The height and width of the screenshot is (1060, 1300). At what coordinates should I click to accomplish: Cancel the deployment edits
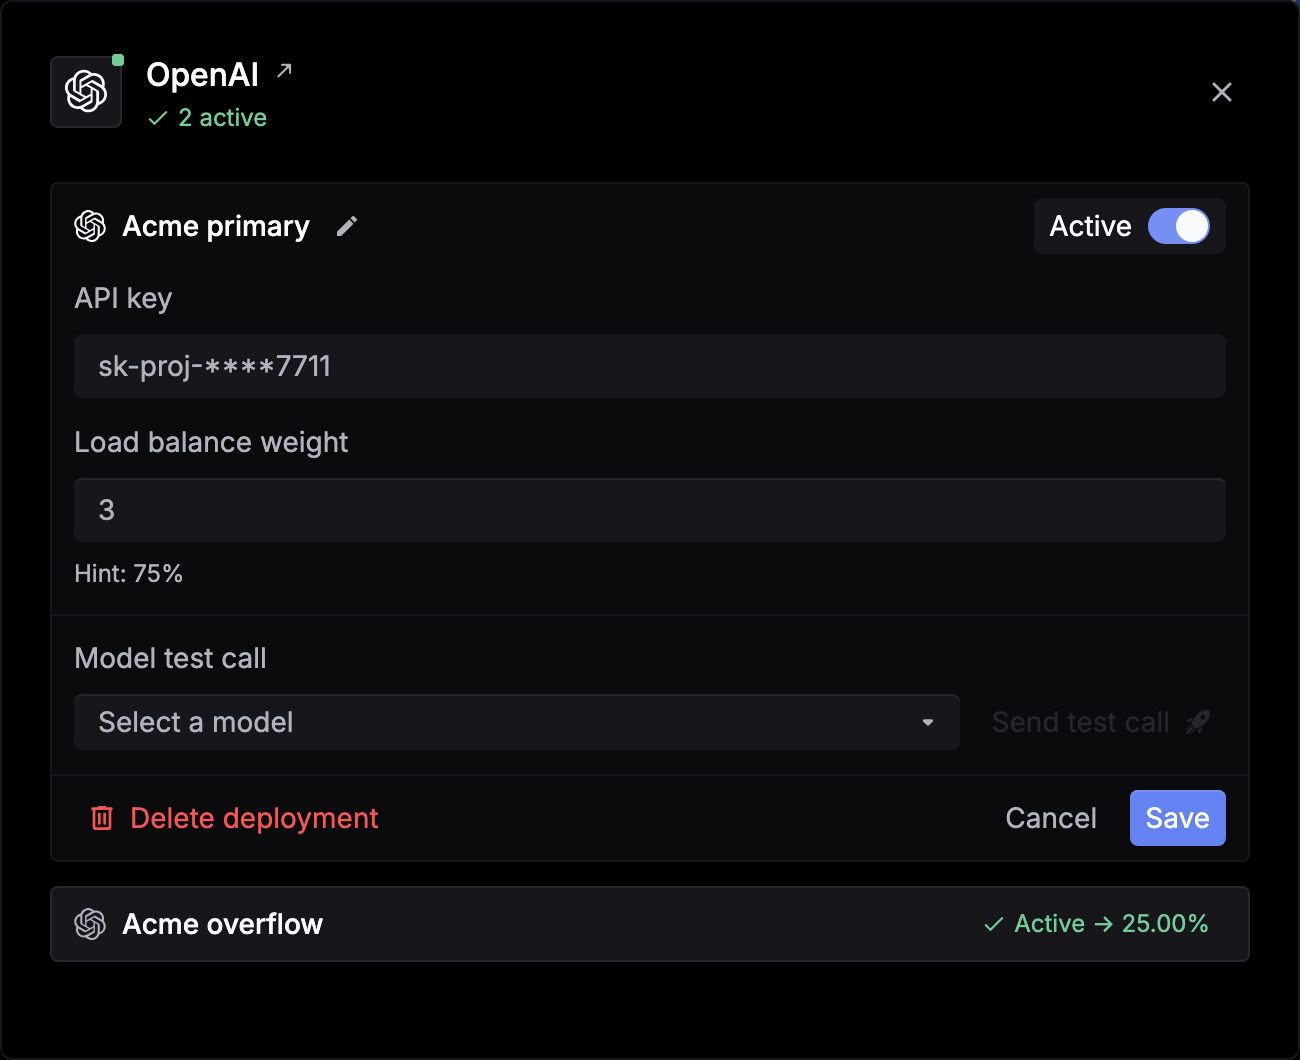(x=1051, y=818)
